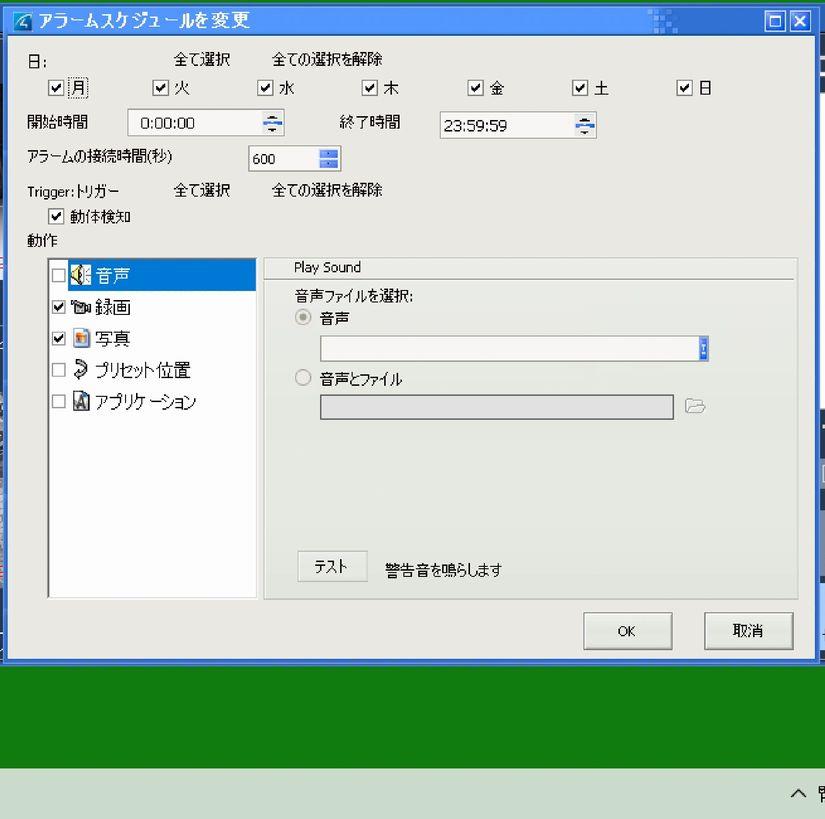Click 全ての選択を解除 link next to 日
Image resolution: width=825 pixels, height=819 pixels.
tap(327, 59)
